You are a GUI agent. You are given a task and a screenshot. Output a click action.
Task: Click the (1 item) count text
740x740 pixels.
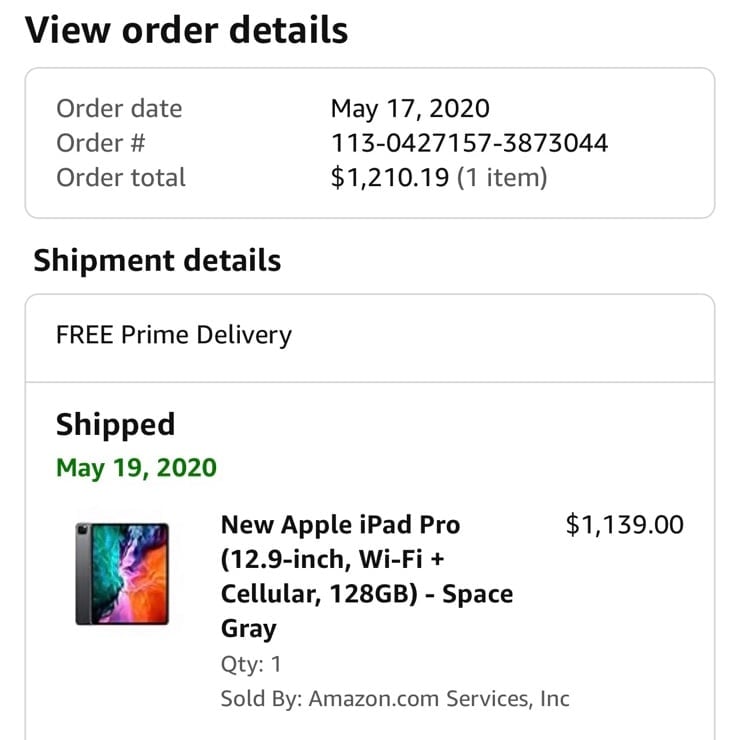(502, 178)
